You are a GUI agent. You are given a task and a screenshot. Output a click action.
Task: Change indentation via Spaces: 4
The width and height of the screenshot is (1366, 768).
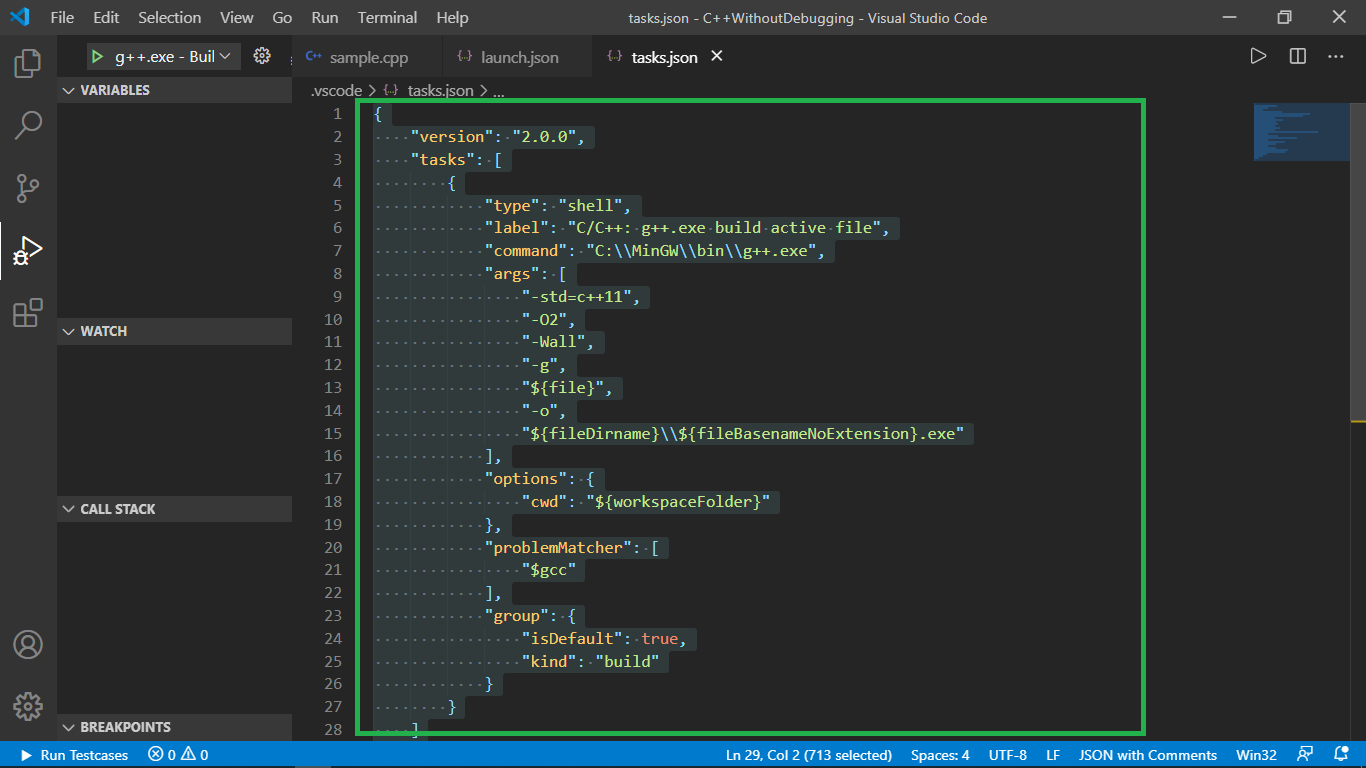point(940,755)
